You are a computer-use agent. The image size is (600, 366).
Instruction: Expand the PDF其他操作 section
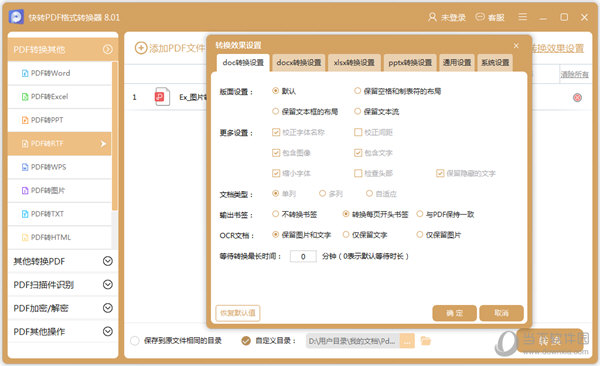point(62,332)
